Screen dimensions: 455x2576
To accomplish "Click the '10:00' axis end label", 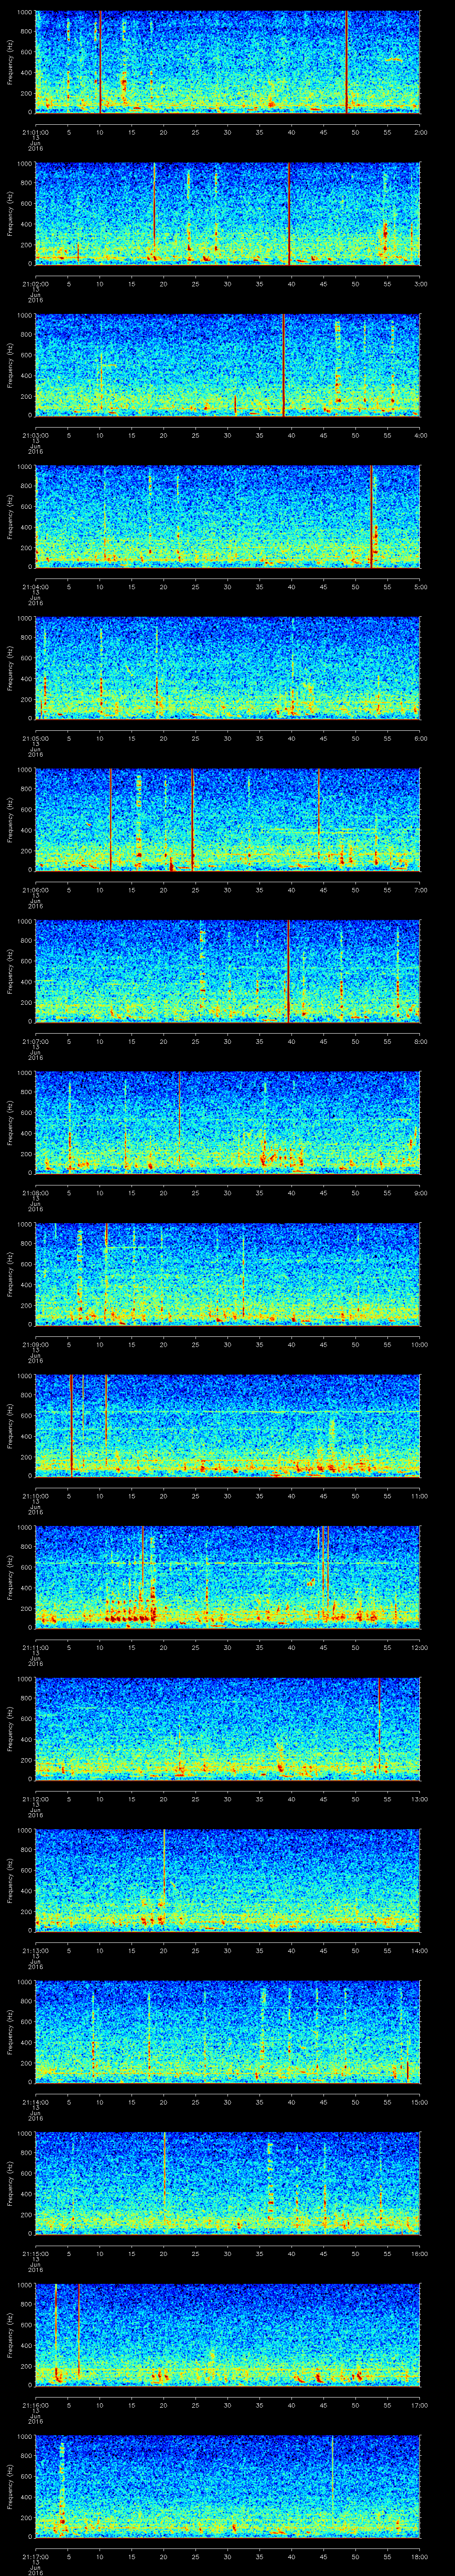I will coord(420,1343).
